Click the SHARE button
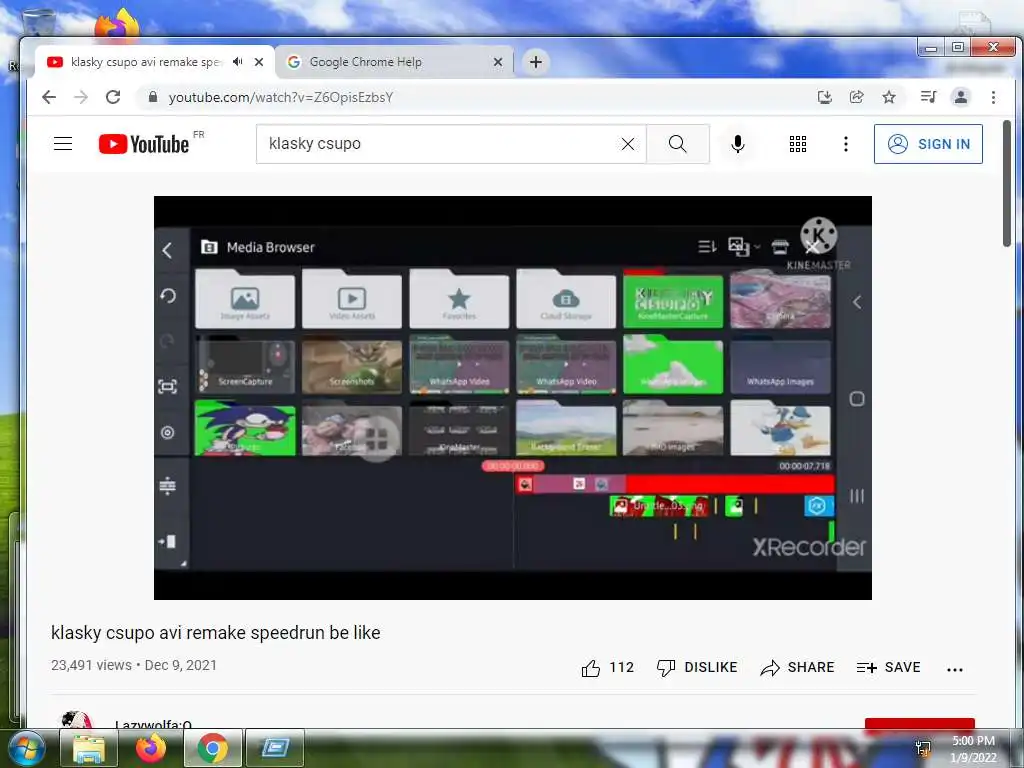The image size is (1024, 768). [797, 667]
